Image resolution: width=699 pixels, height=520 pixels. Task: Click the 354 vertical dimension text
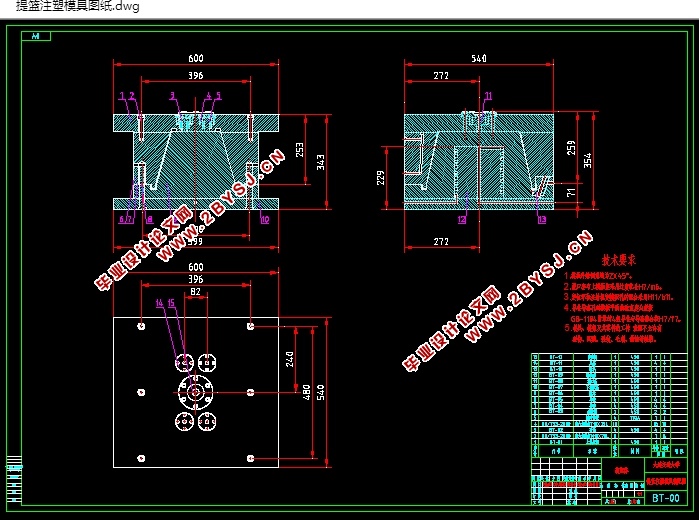588,161
